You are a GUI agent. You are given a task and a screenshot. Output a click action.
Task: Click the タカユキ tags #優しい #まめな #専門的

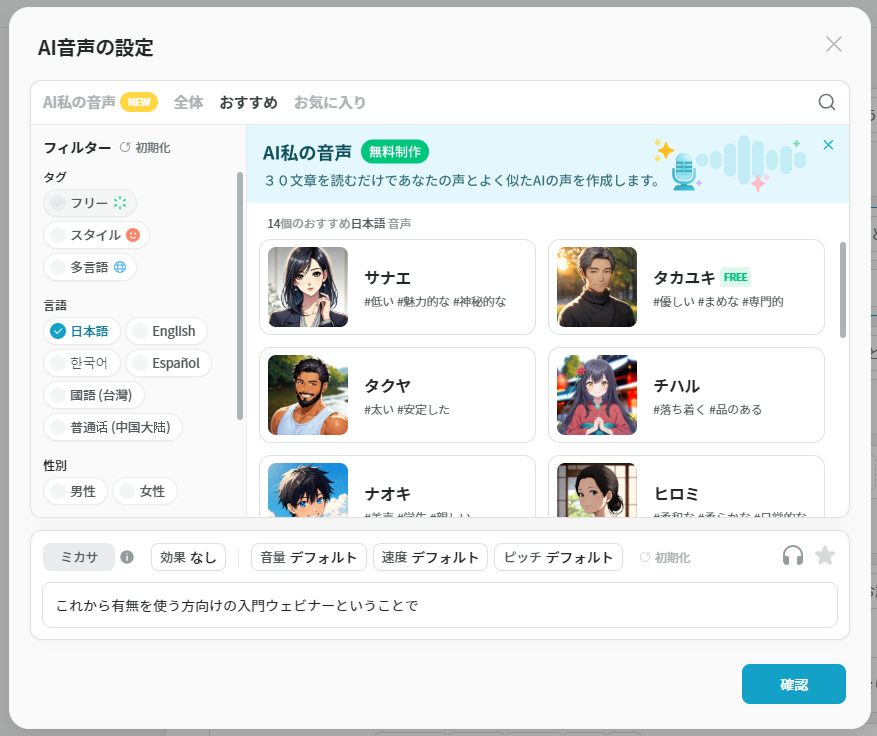coord(718,301)
